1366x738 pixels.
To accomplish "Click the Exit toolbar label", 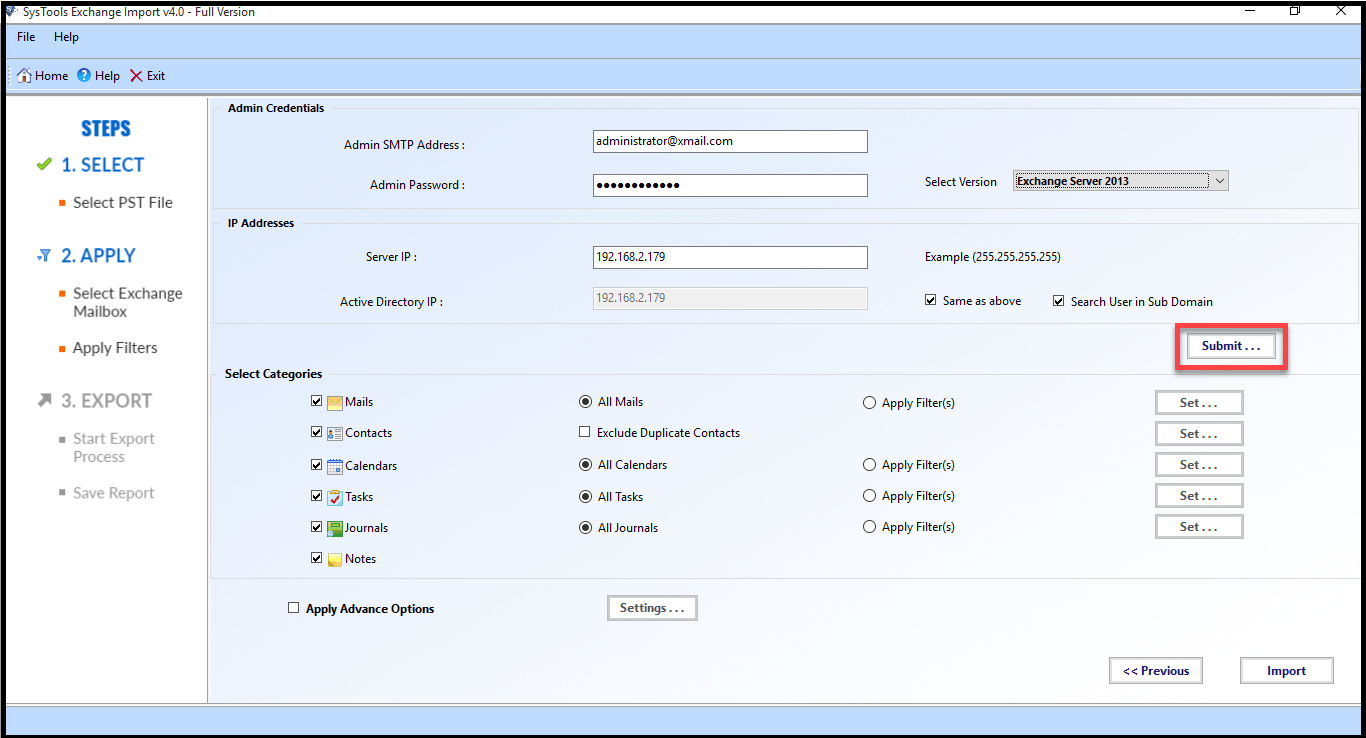I will [156, 76].
